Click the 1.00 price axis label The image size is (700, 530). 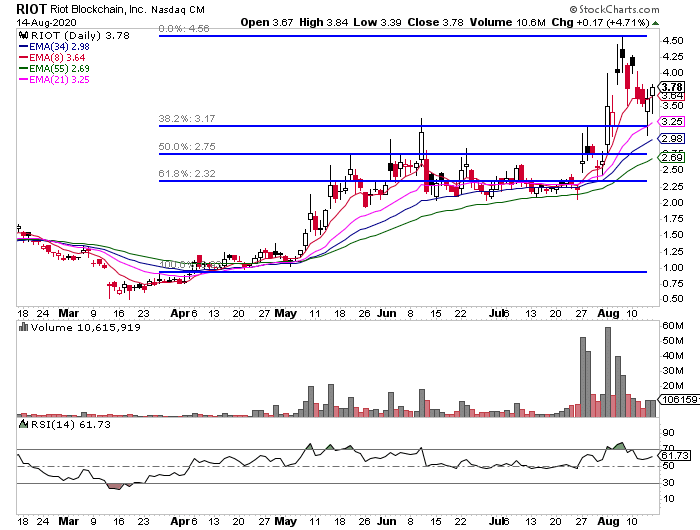point(672,268)
